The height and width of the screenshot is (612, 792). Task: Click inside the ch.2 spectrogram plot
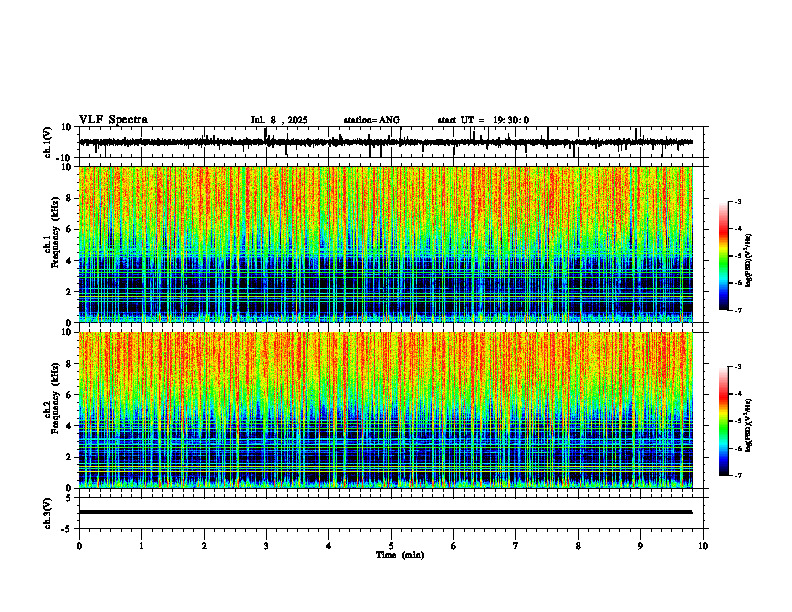pos(385,410)
